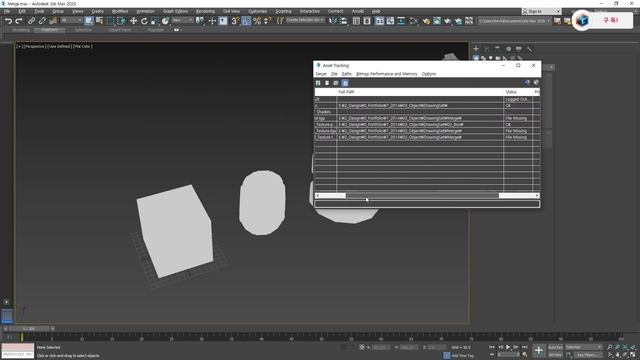The image size is (640, 360).
Task: Click the Play Animation button
Action: (x=508, y=347)
